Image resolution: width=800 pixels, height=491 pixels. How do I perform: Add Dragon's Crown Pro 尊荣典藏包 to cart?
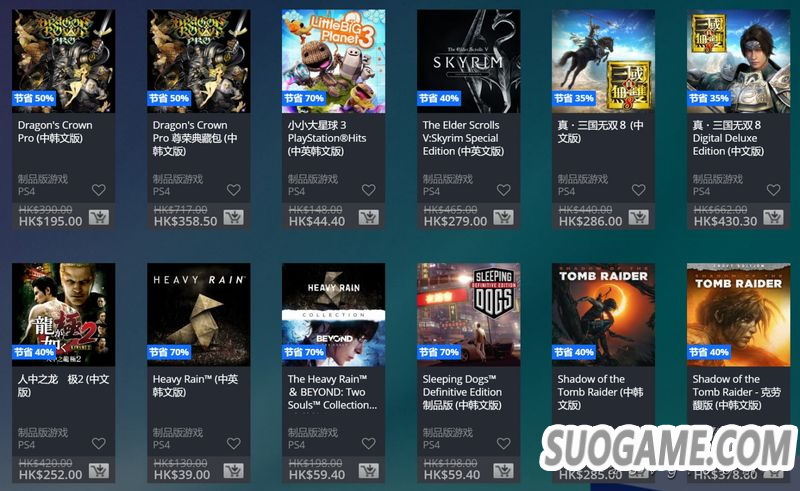[234, 218]
